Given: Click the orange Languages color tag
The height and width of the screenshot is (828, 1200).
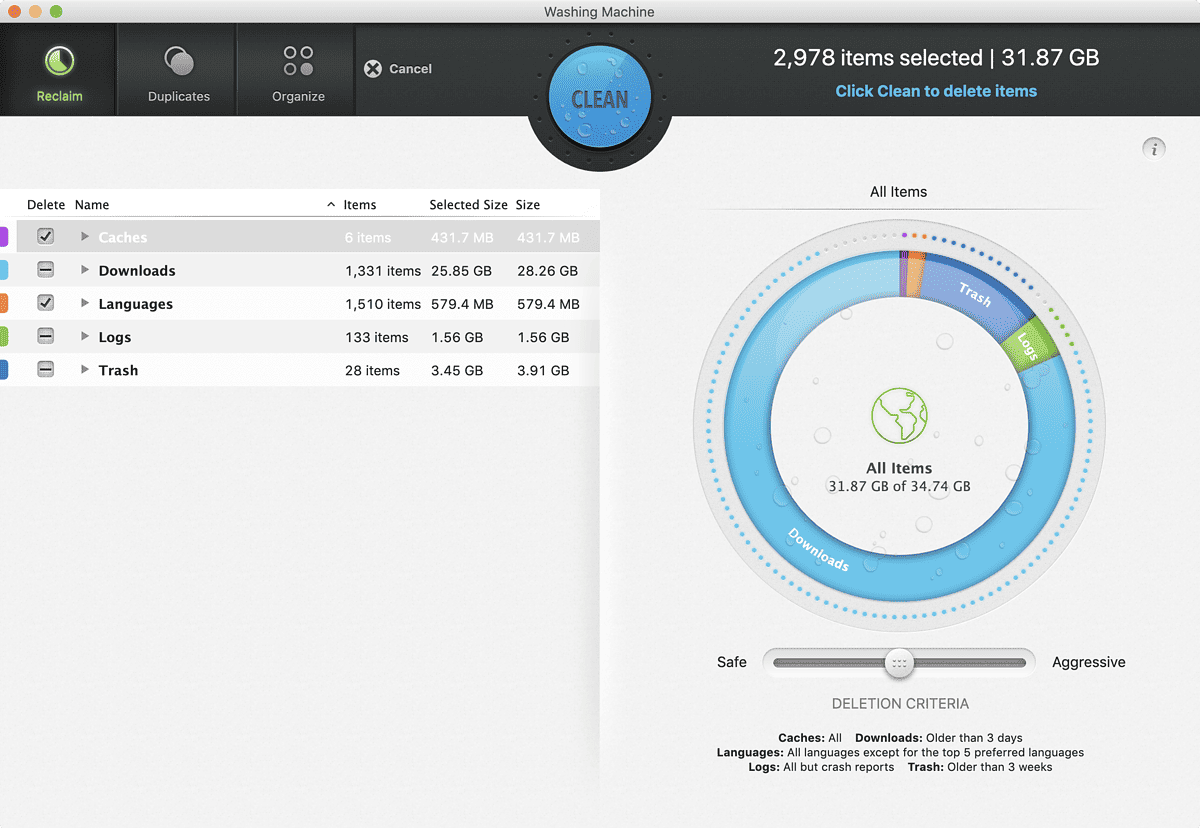Looking at the screenshot, I should click(4, 303).
